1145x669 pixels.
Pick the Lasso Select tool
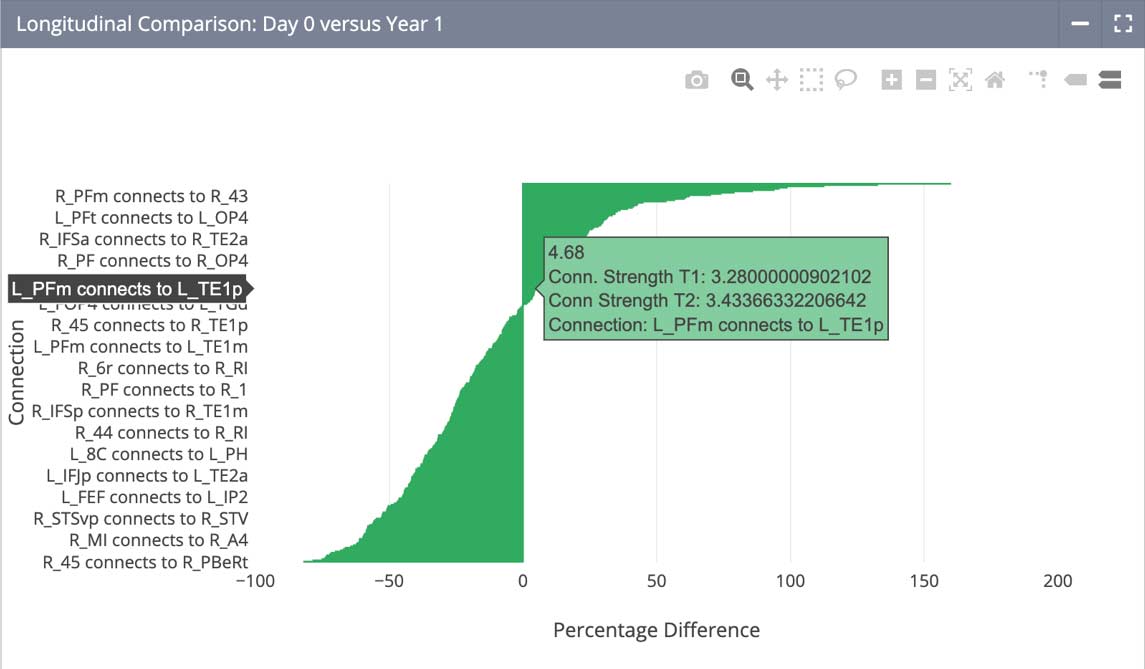pyautogui.click(x=846, y=80)
